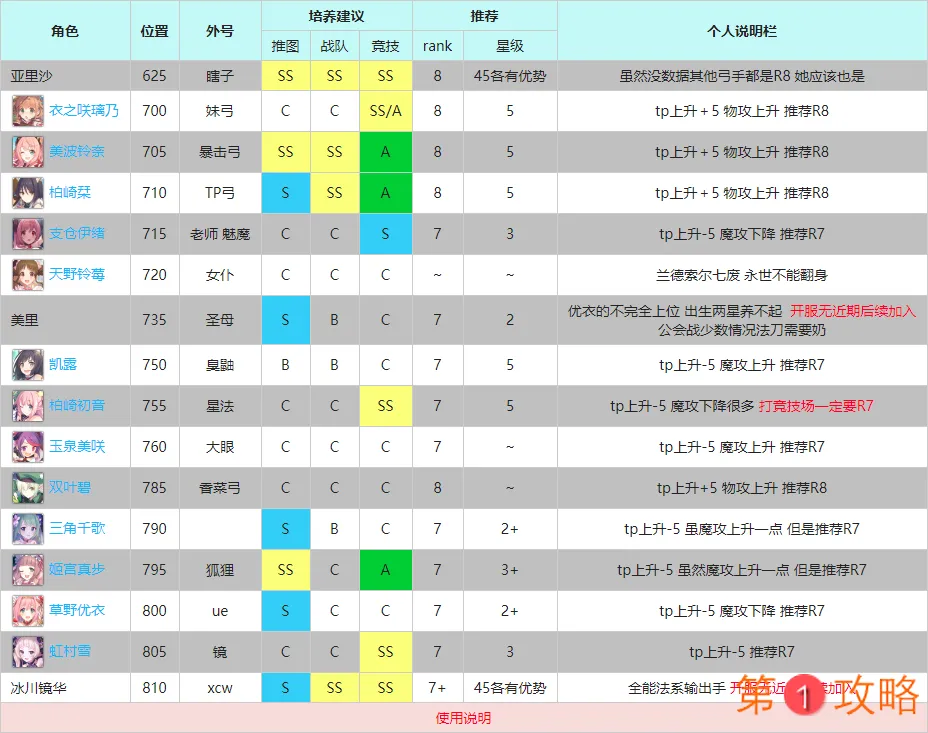The width and height of the screenshot is (928, 733).
Task: Click the 柏崎初音 character avatar
Action: (x=28, y=406)
